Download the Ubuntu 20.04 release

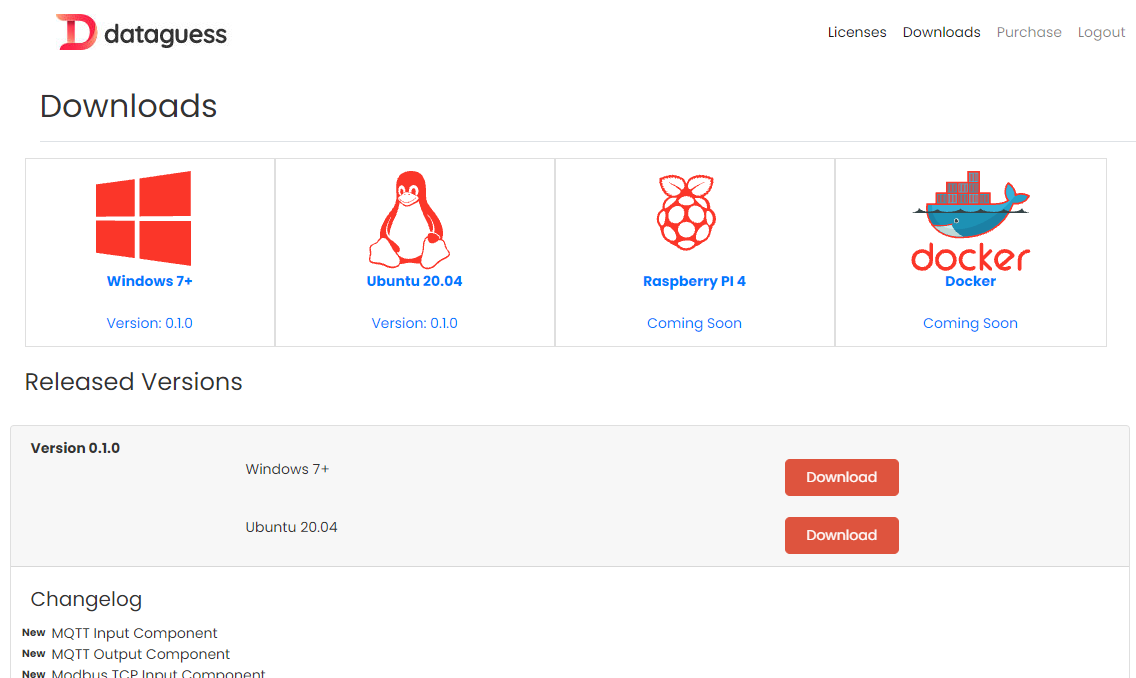click(842, 535)
